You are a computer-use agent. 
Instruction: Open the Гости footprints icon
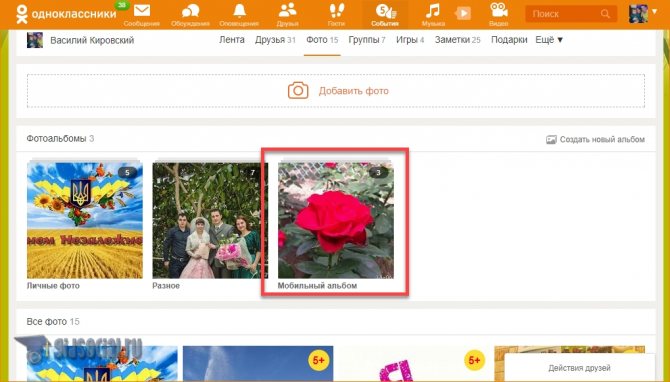coord(336,11)
